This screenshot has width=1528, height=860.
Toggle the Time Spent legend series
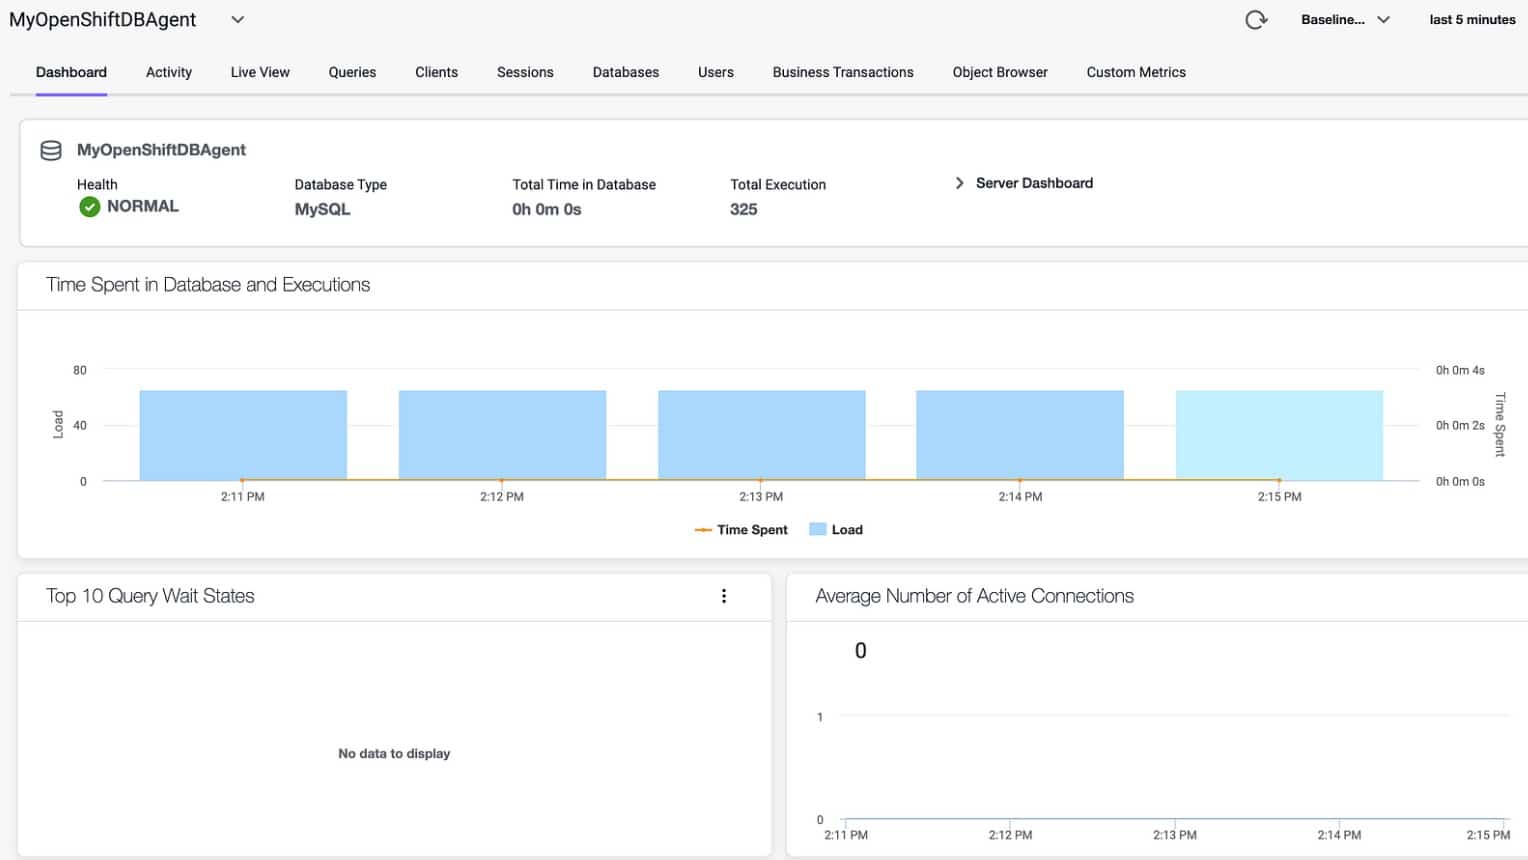(x=741, y=530)
